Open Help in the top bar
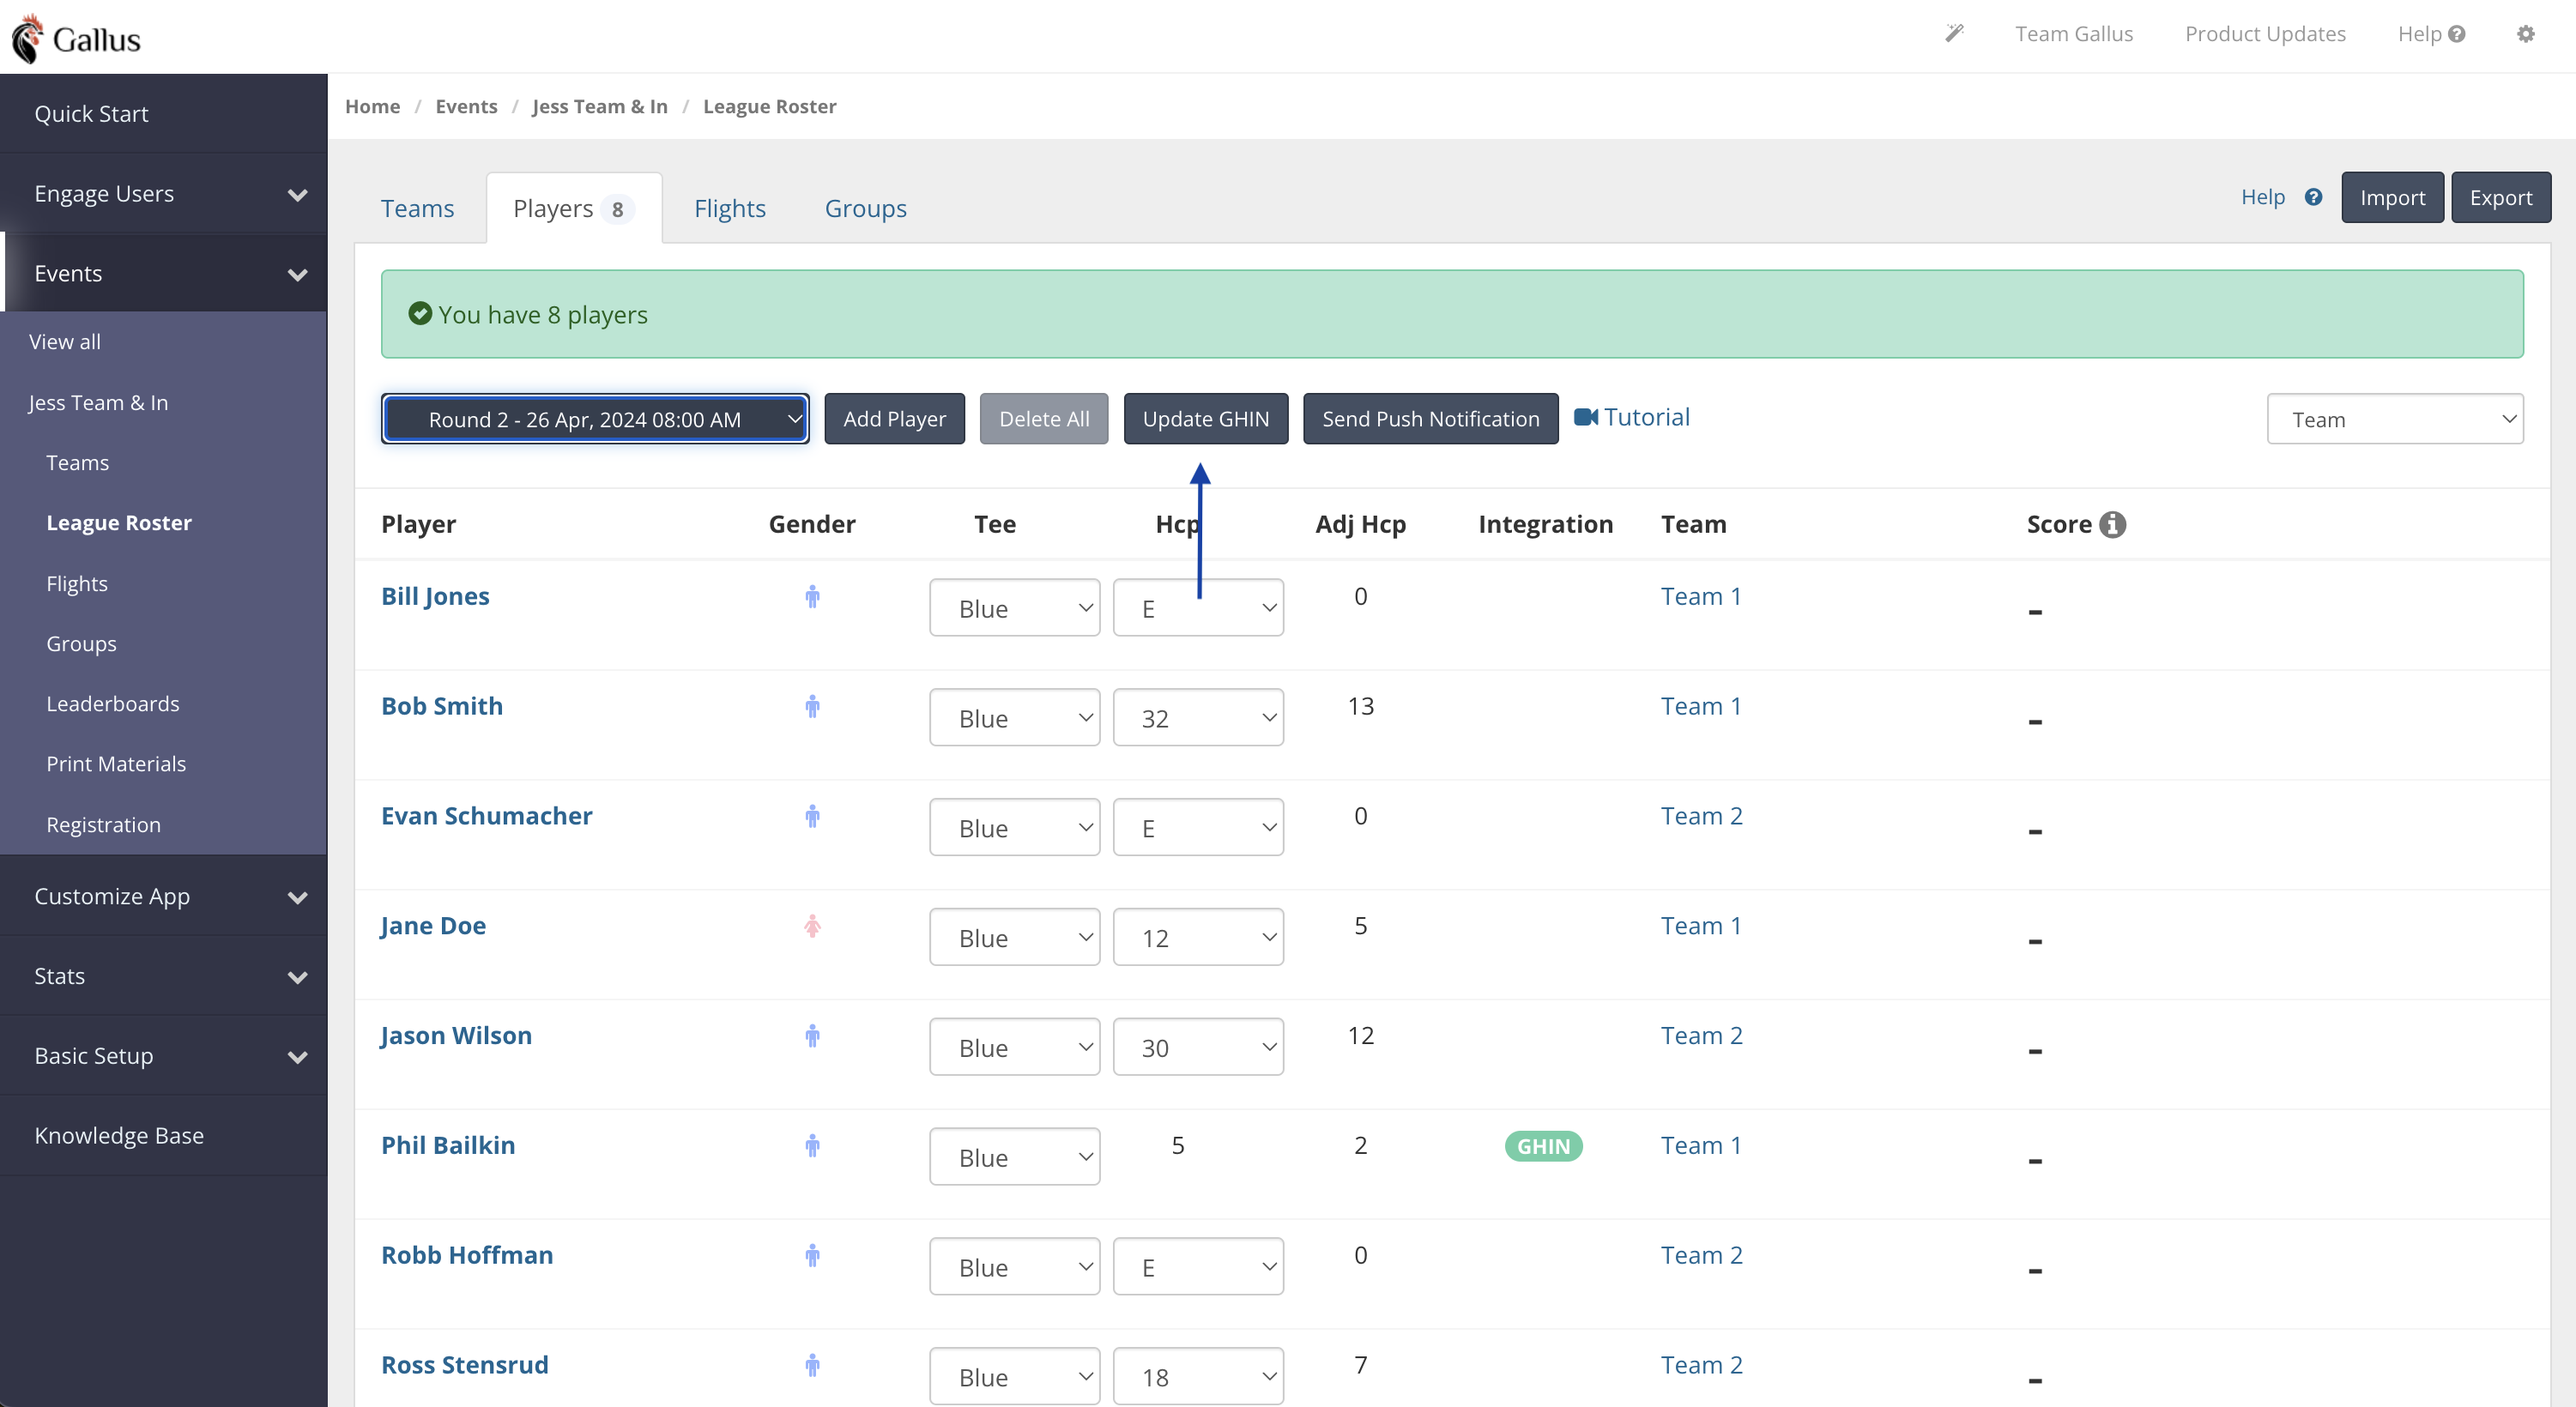The image size is (2576, 1407). coord(2431,34)
